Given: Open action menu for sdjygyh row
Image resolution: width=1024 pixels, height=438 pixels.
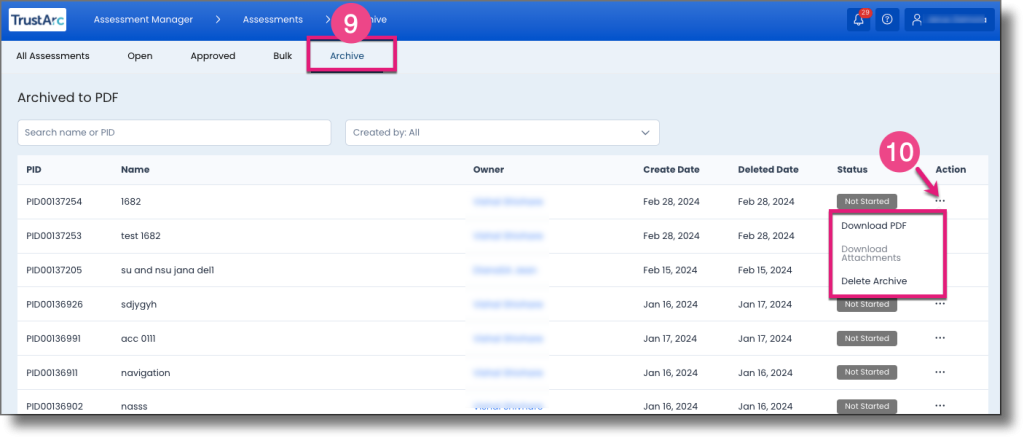Looking at the screenshot, I should [940, 304].
